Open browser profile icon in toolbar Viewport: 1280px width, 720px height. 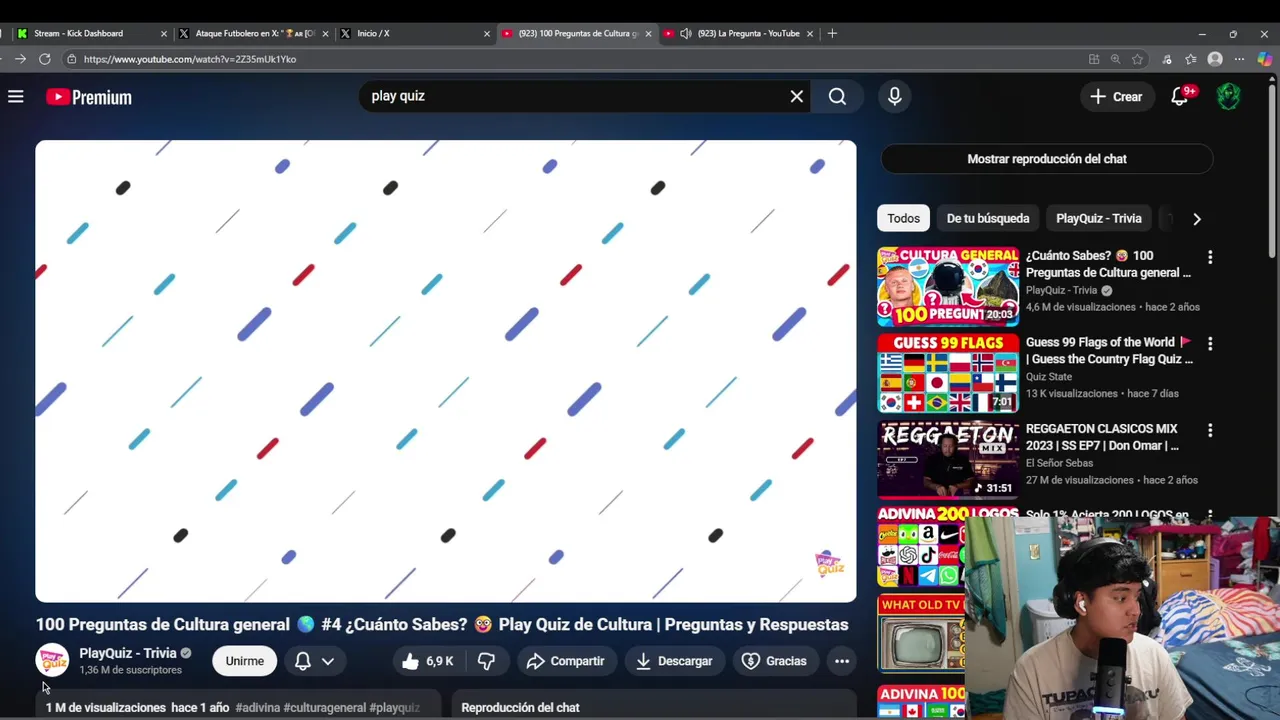tap(1215, 59)
